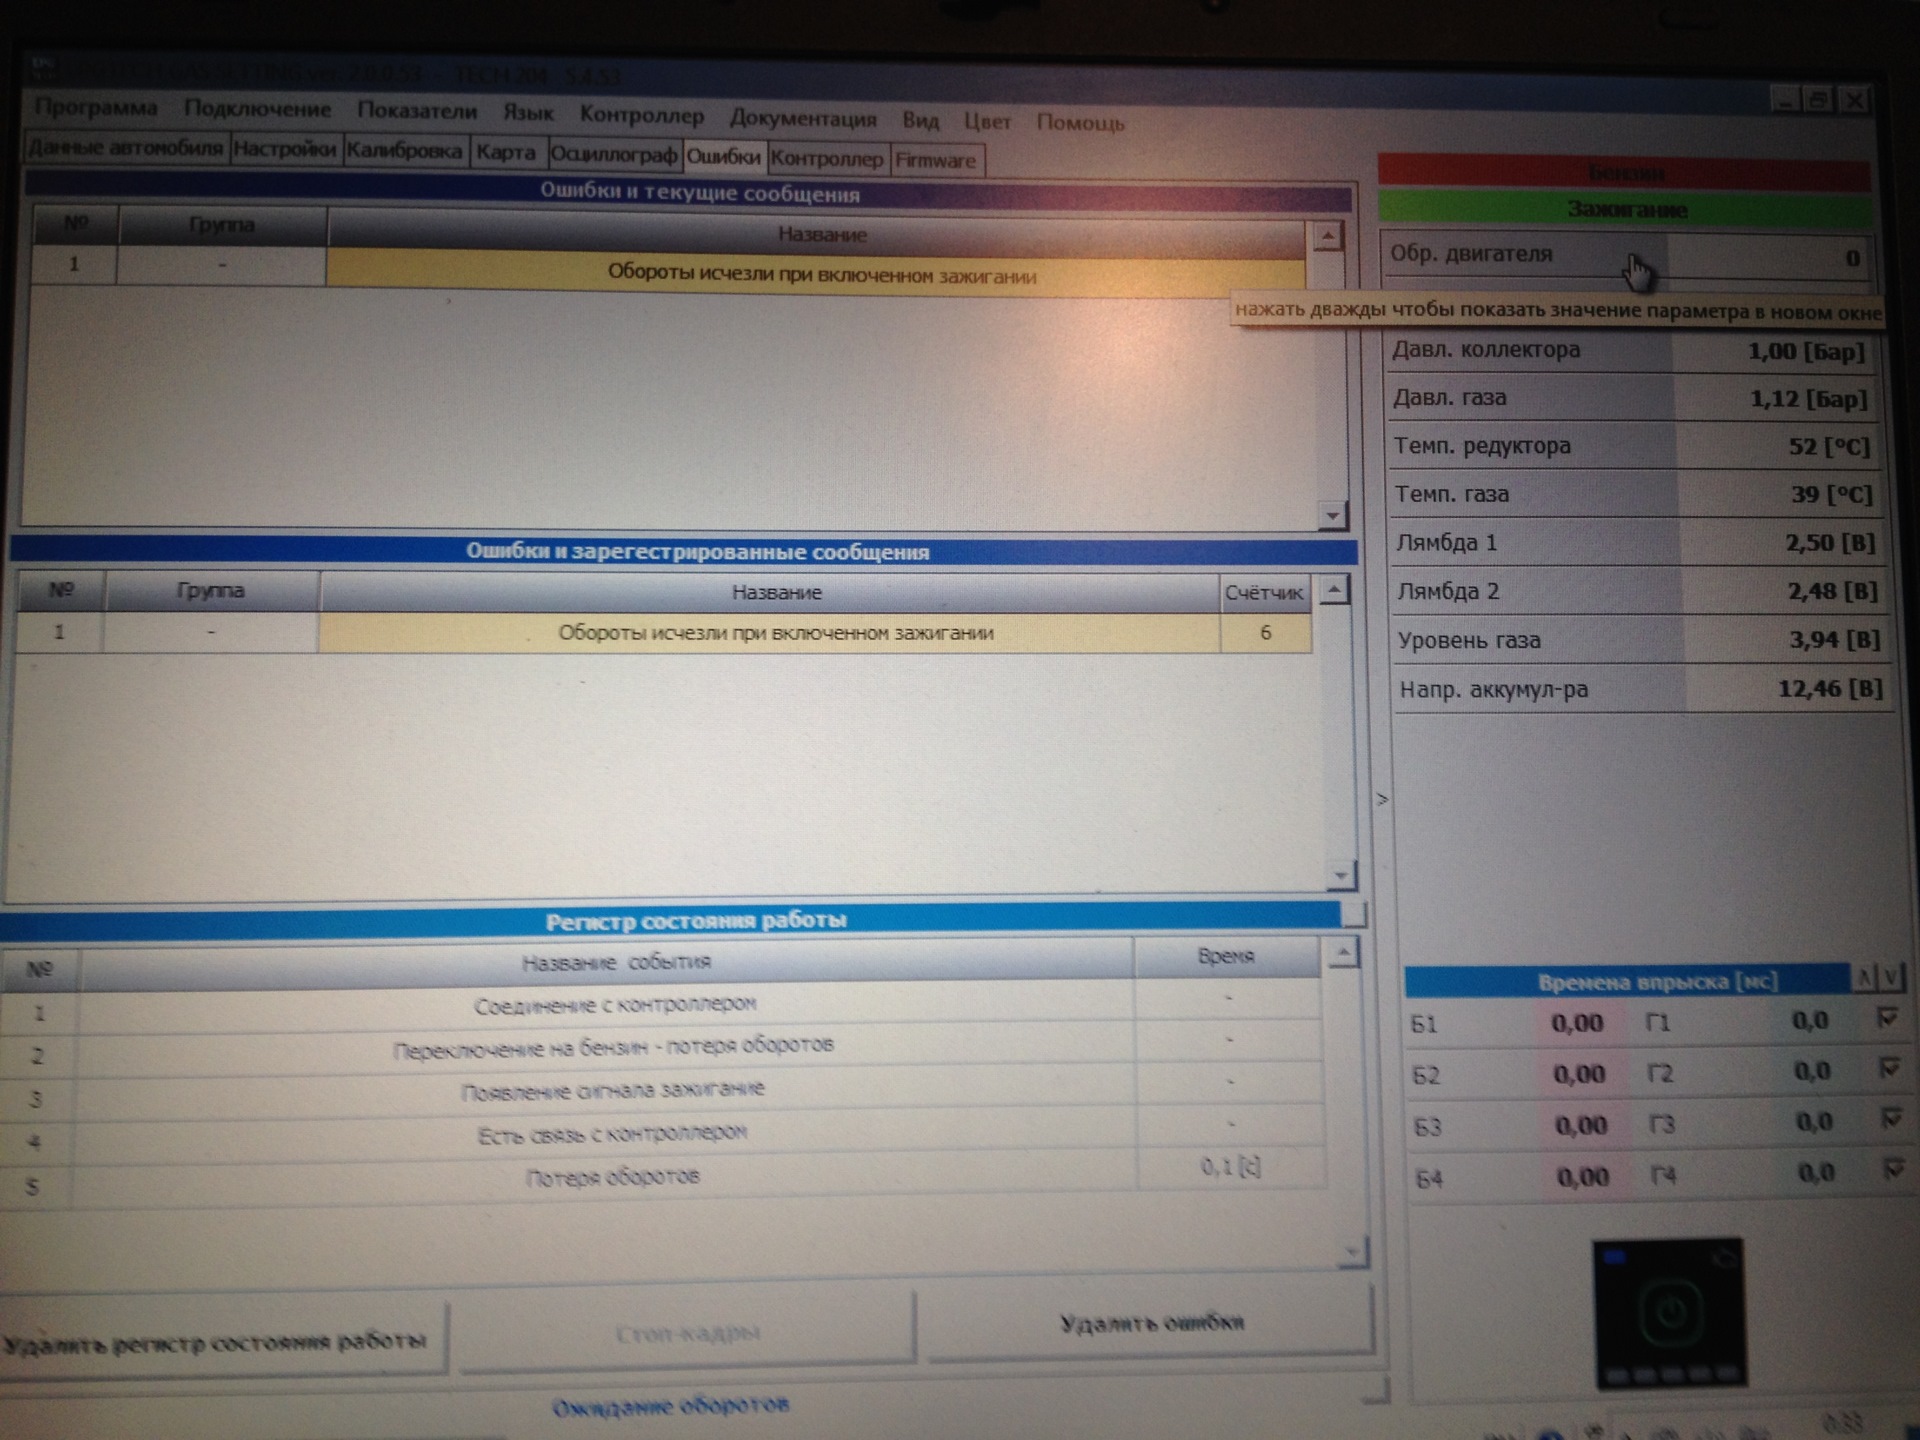The image size is (1920, 1440).
Task: Click the red Бензин status bar
Action: pyautogui.click(x=1624, y=172)
